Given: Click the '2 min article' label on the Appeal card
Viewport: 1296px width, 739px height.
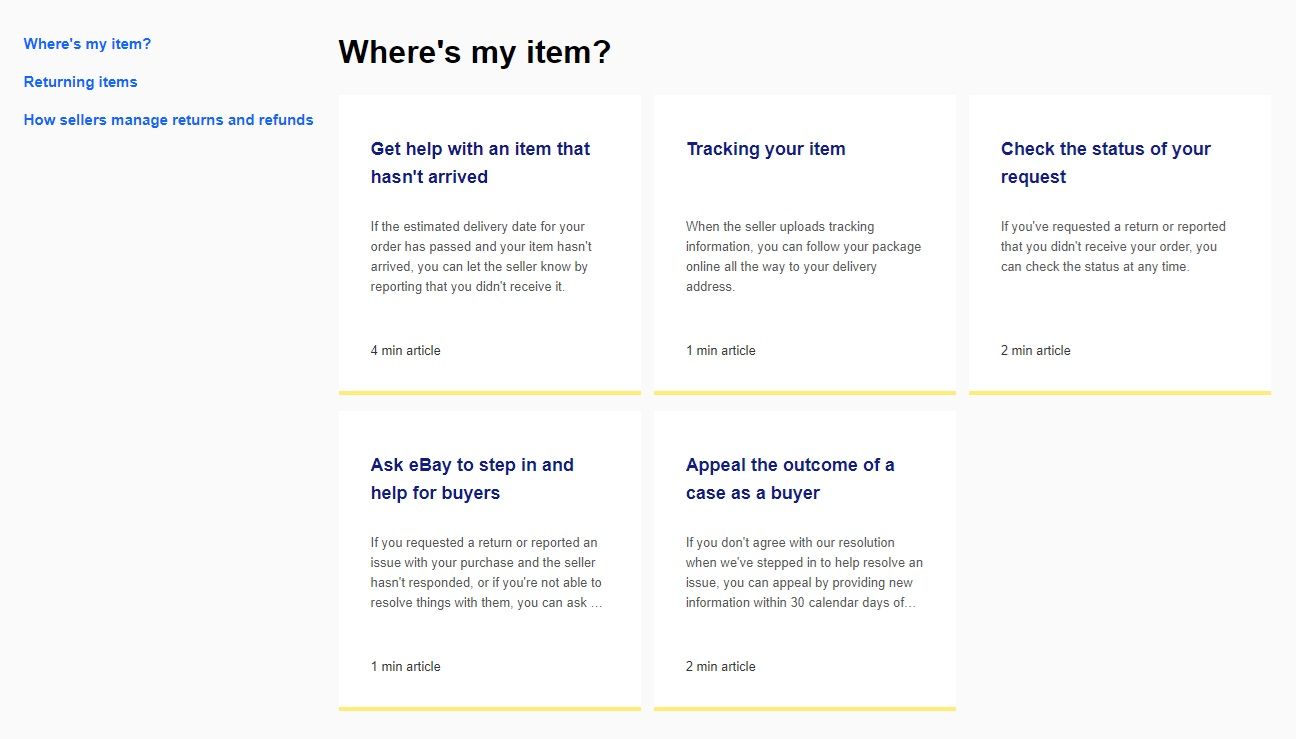Looking at the screenshot, I should pos(721,666).
